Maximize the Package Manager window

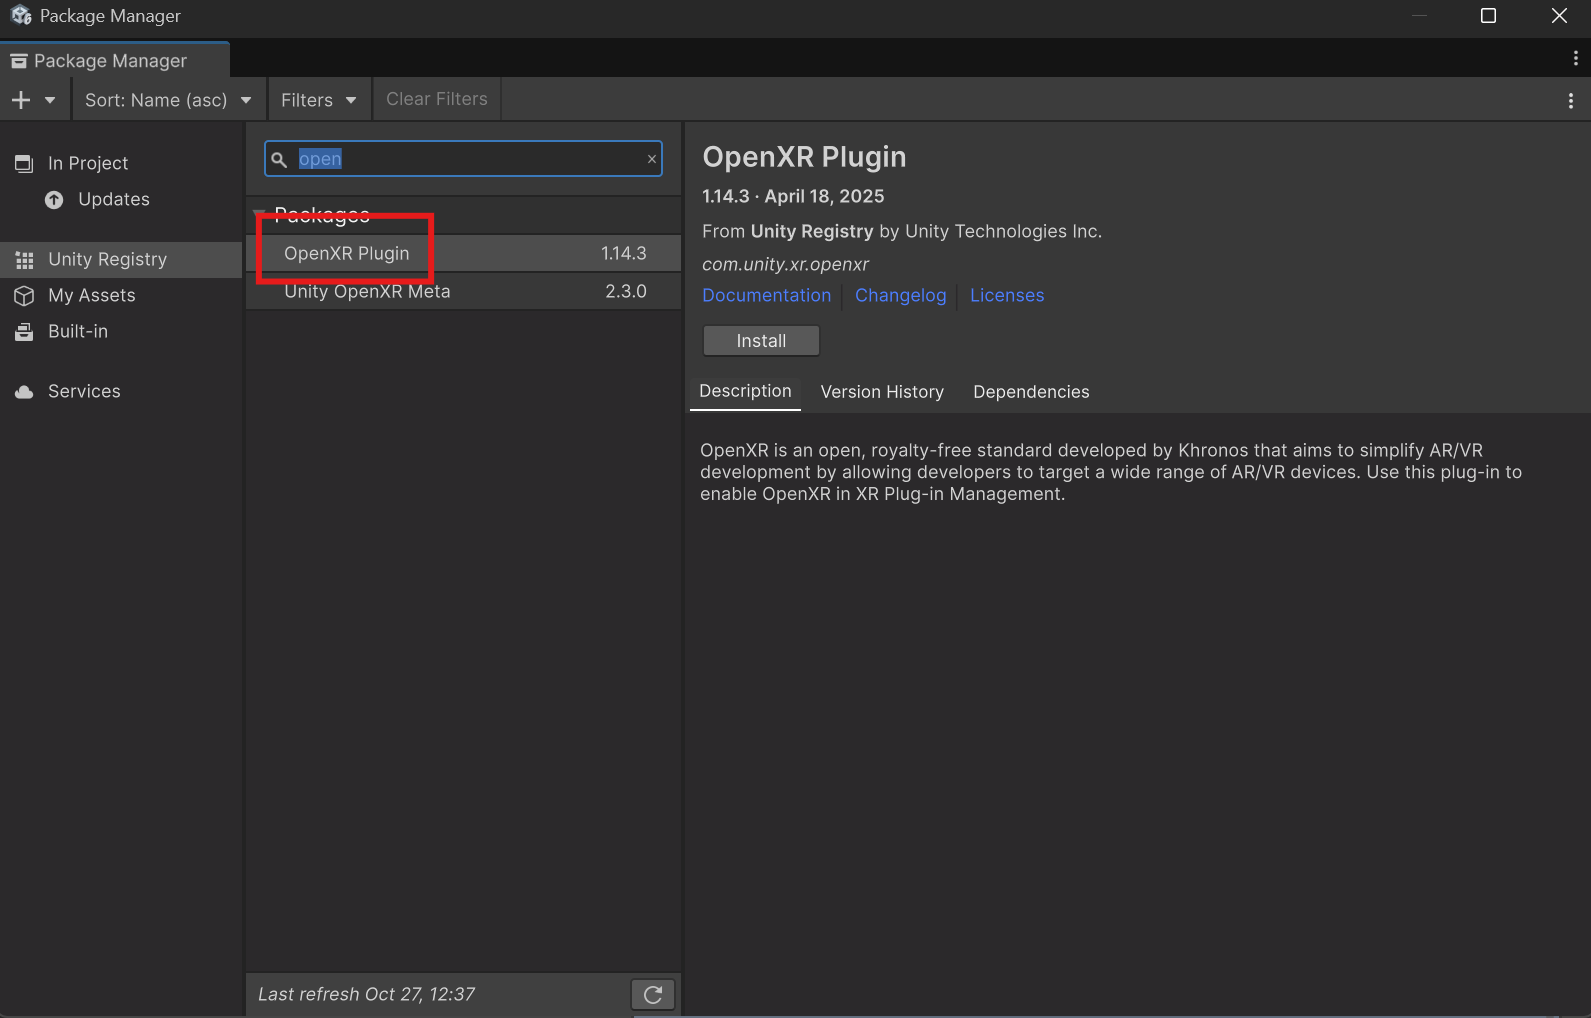[1488, 16]
